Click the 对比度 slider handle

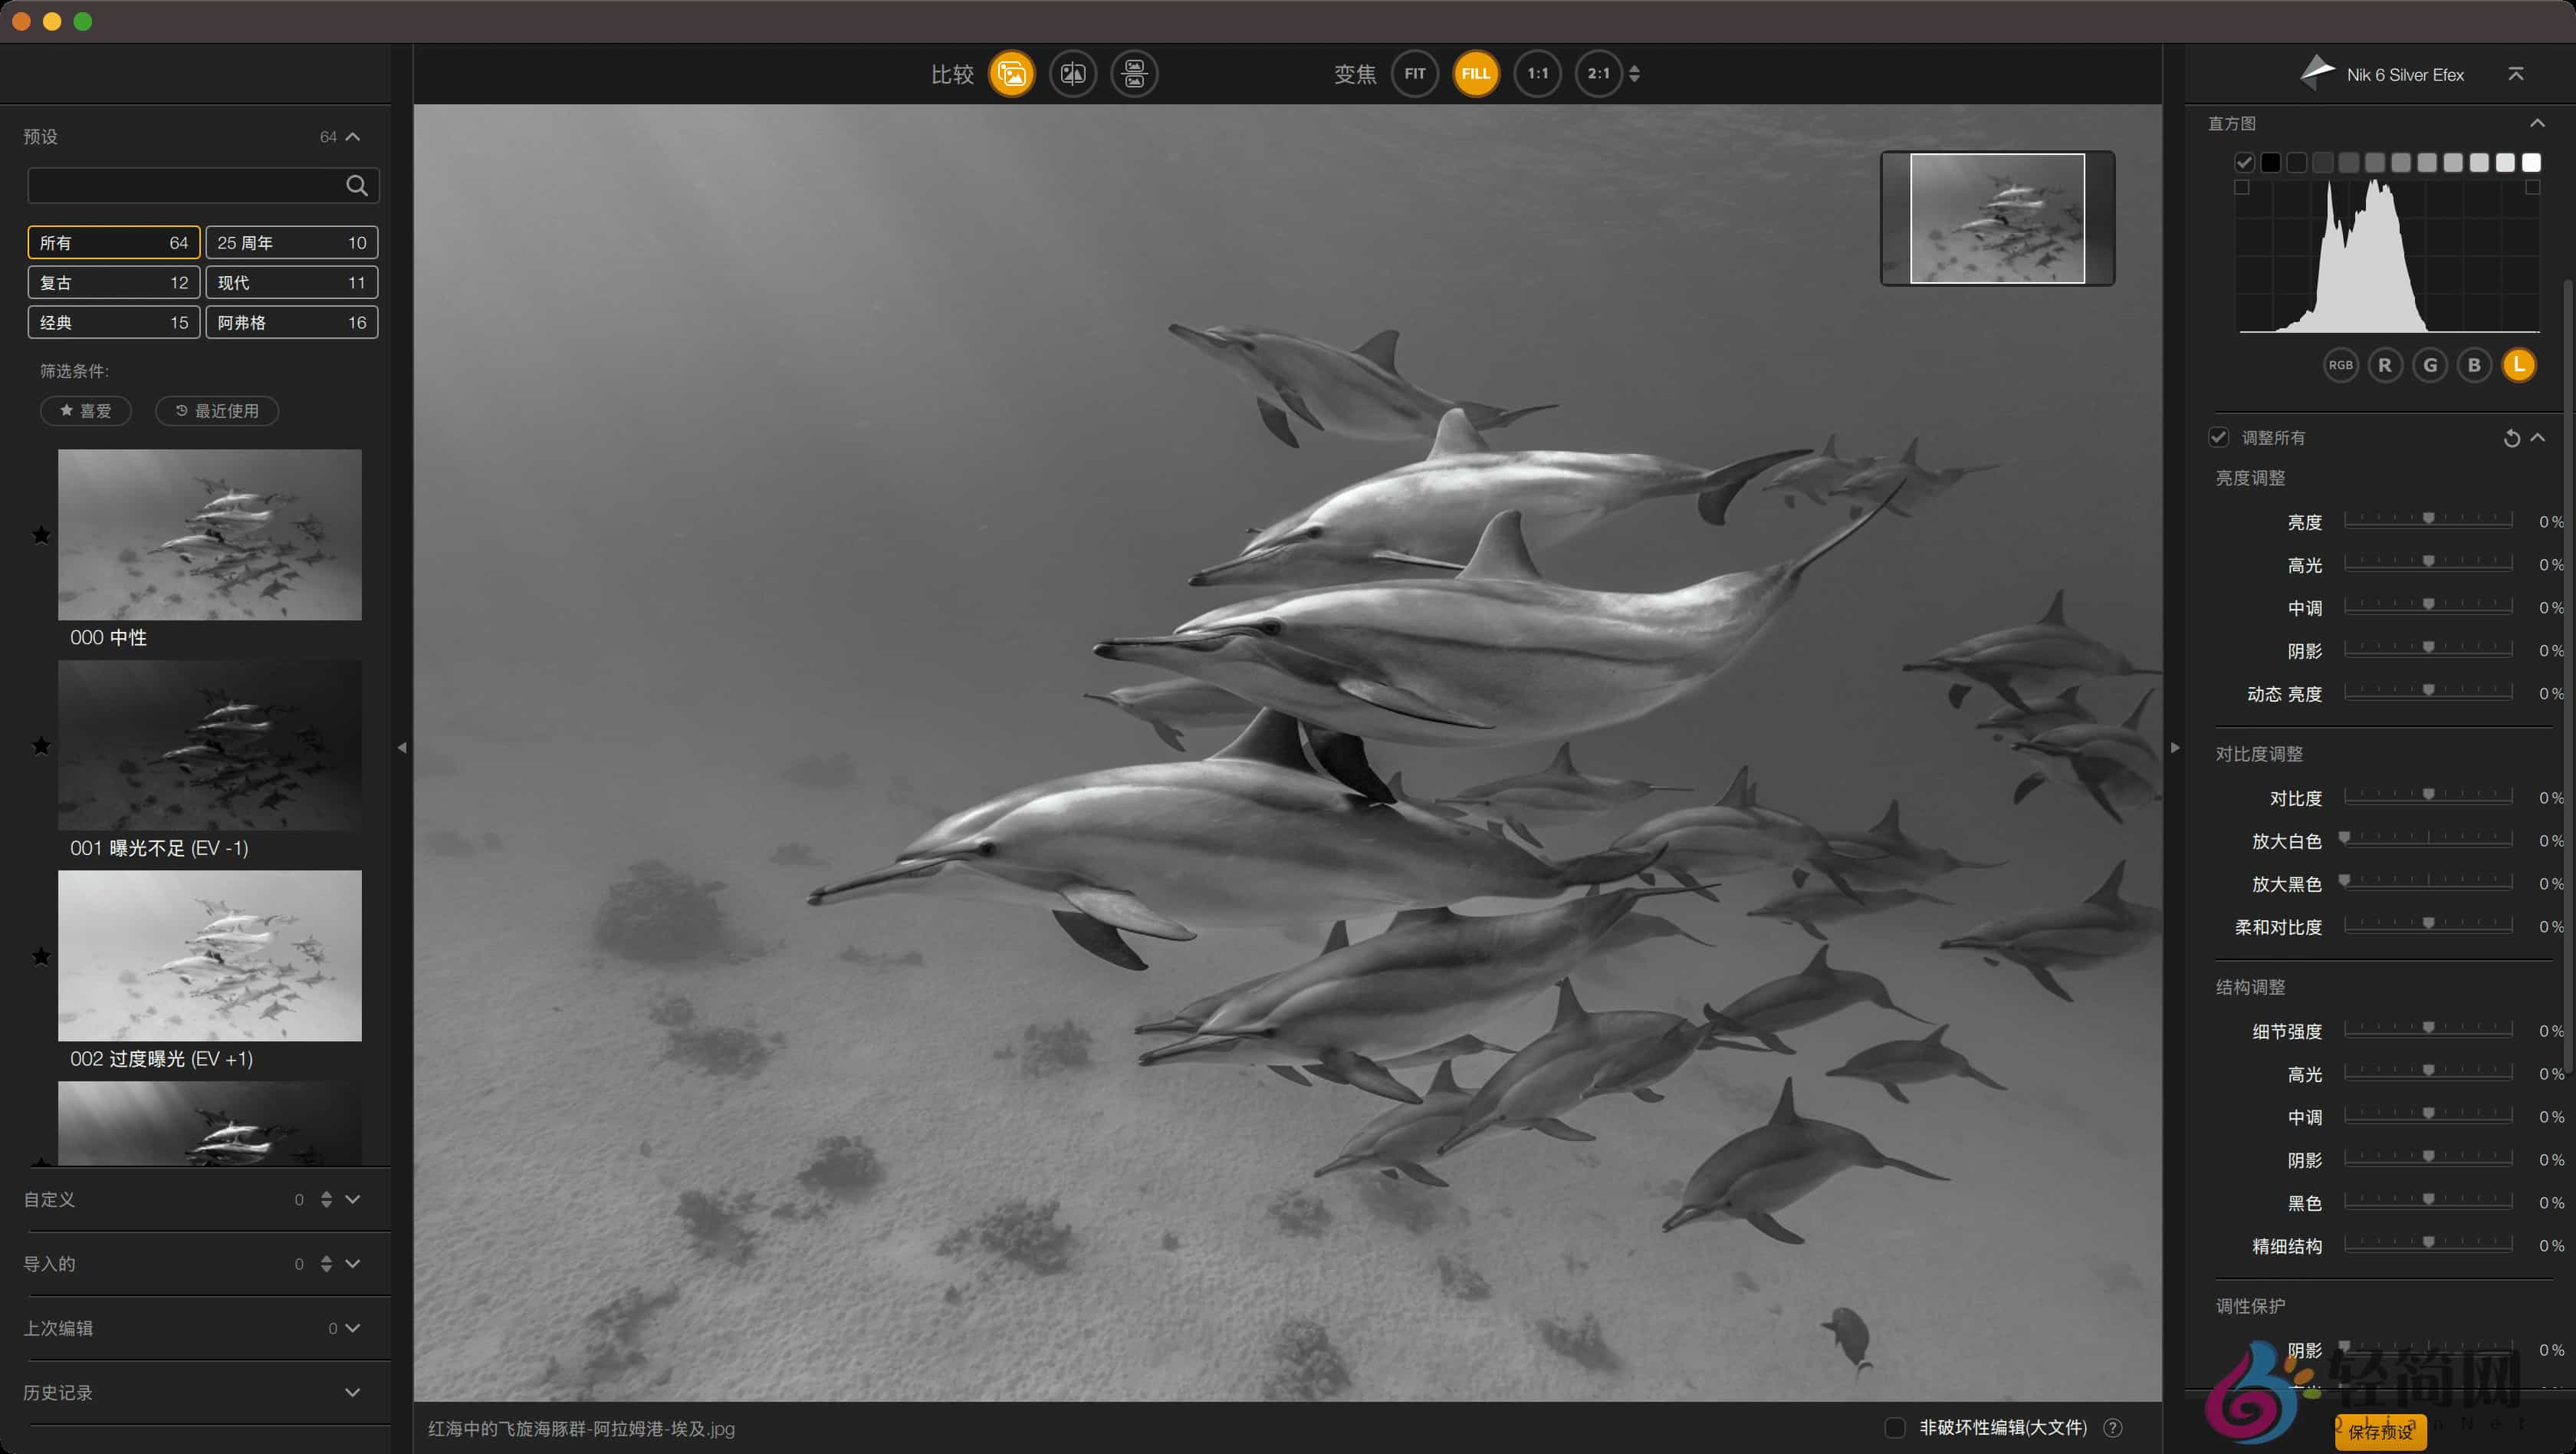click(2428, 795)
